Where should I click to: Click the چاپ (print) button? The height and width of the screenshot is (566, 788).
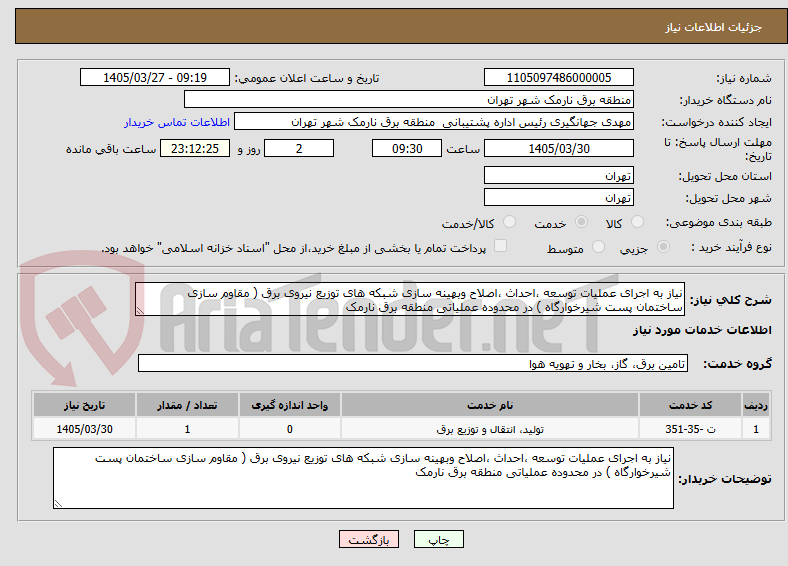click(x=439, y=539)
